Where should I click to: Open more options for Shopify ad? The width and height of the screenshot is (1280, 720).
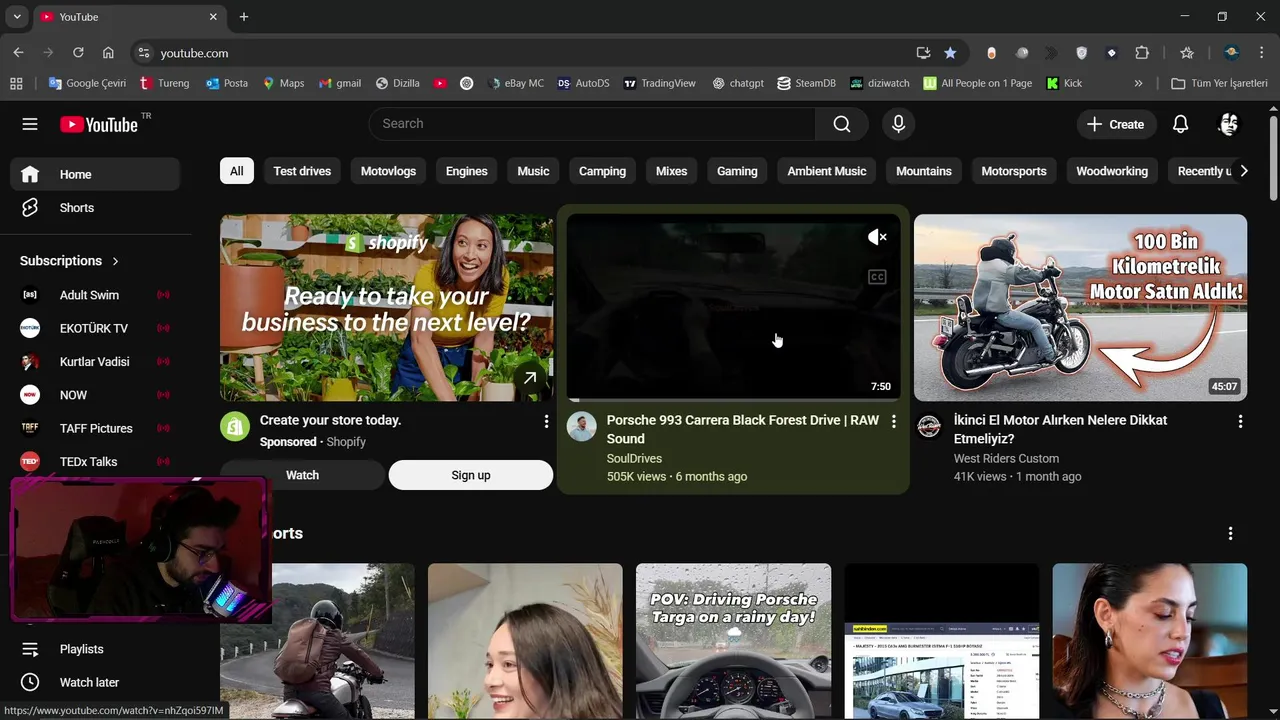click(x=546, y=422)
